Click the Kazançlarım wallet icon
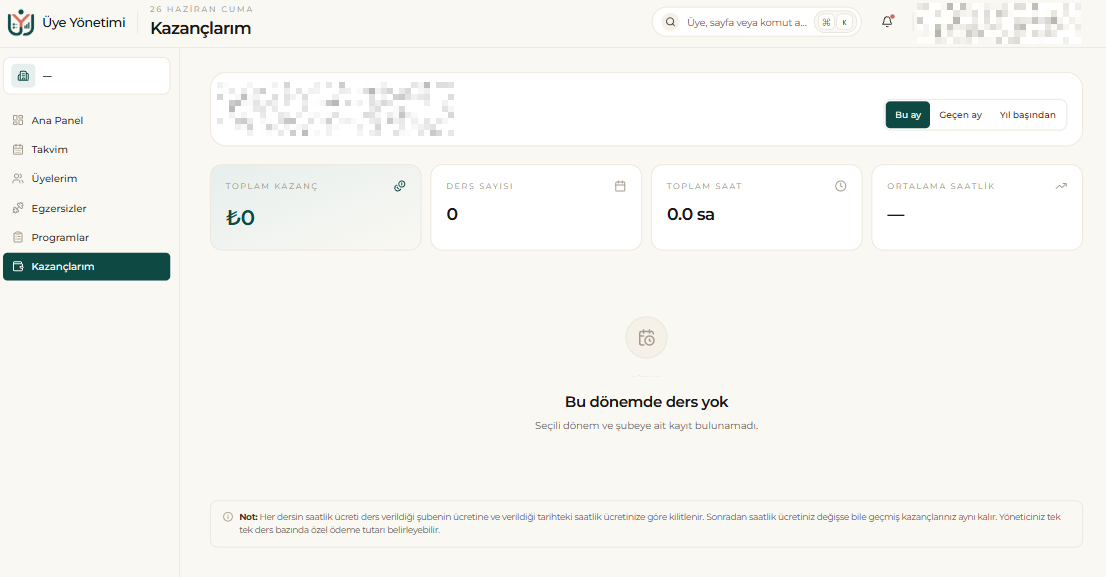The width and height of the screenshot is (1106, 577). click(x=18, y=267)
